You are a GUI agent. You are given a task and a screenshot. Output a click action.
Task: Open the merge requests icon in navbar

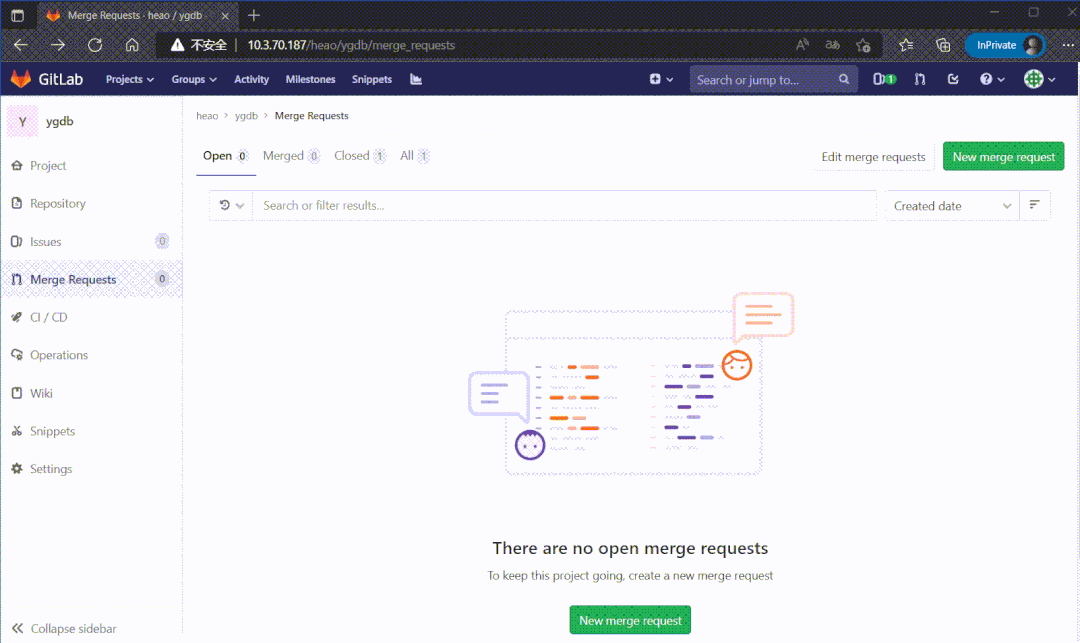pos(920,79)
